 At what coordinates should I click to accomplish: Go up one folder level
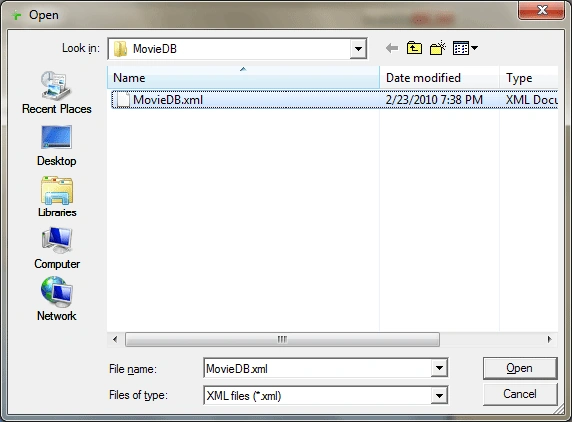[x=414, y=48]
